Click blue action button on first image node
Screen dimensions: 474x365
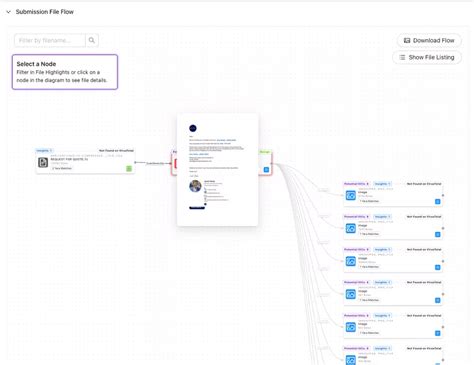[438, 202]
